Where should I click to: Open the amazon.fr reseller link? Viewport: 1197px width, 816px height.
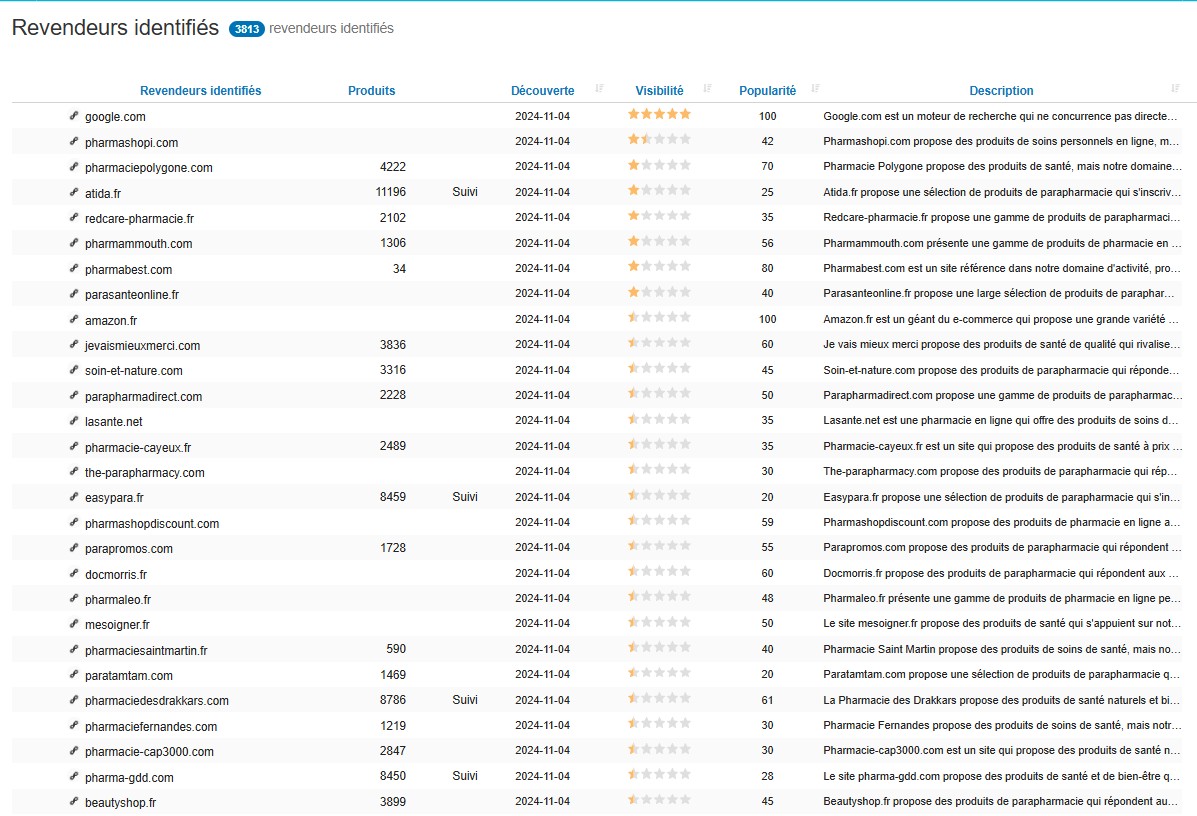(111, 321)
